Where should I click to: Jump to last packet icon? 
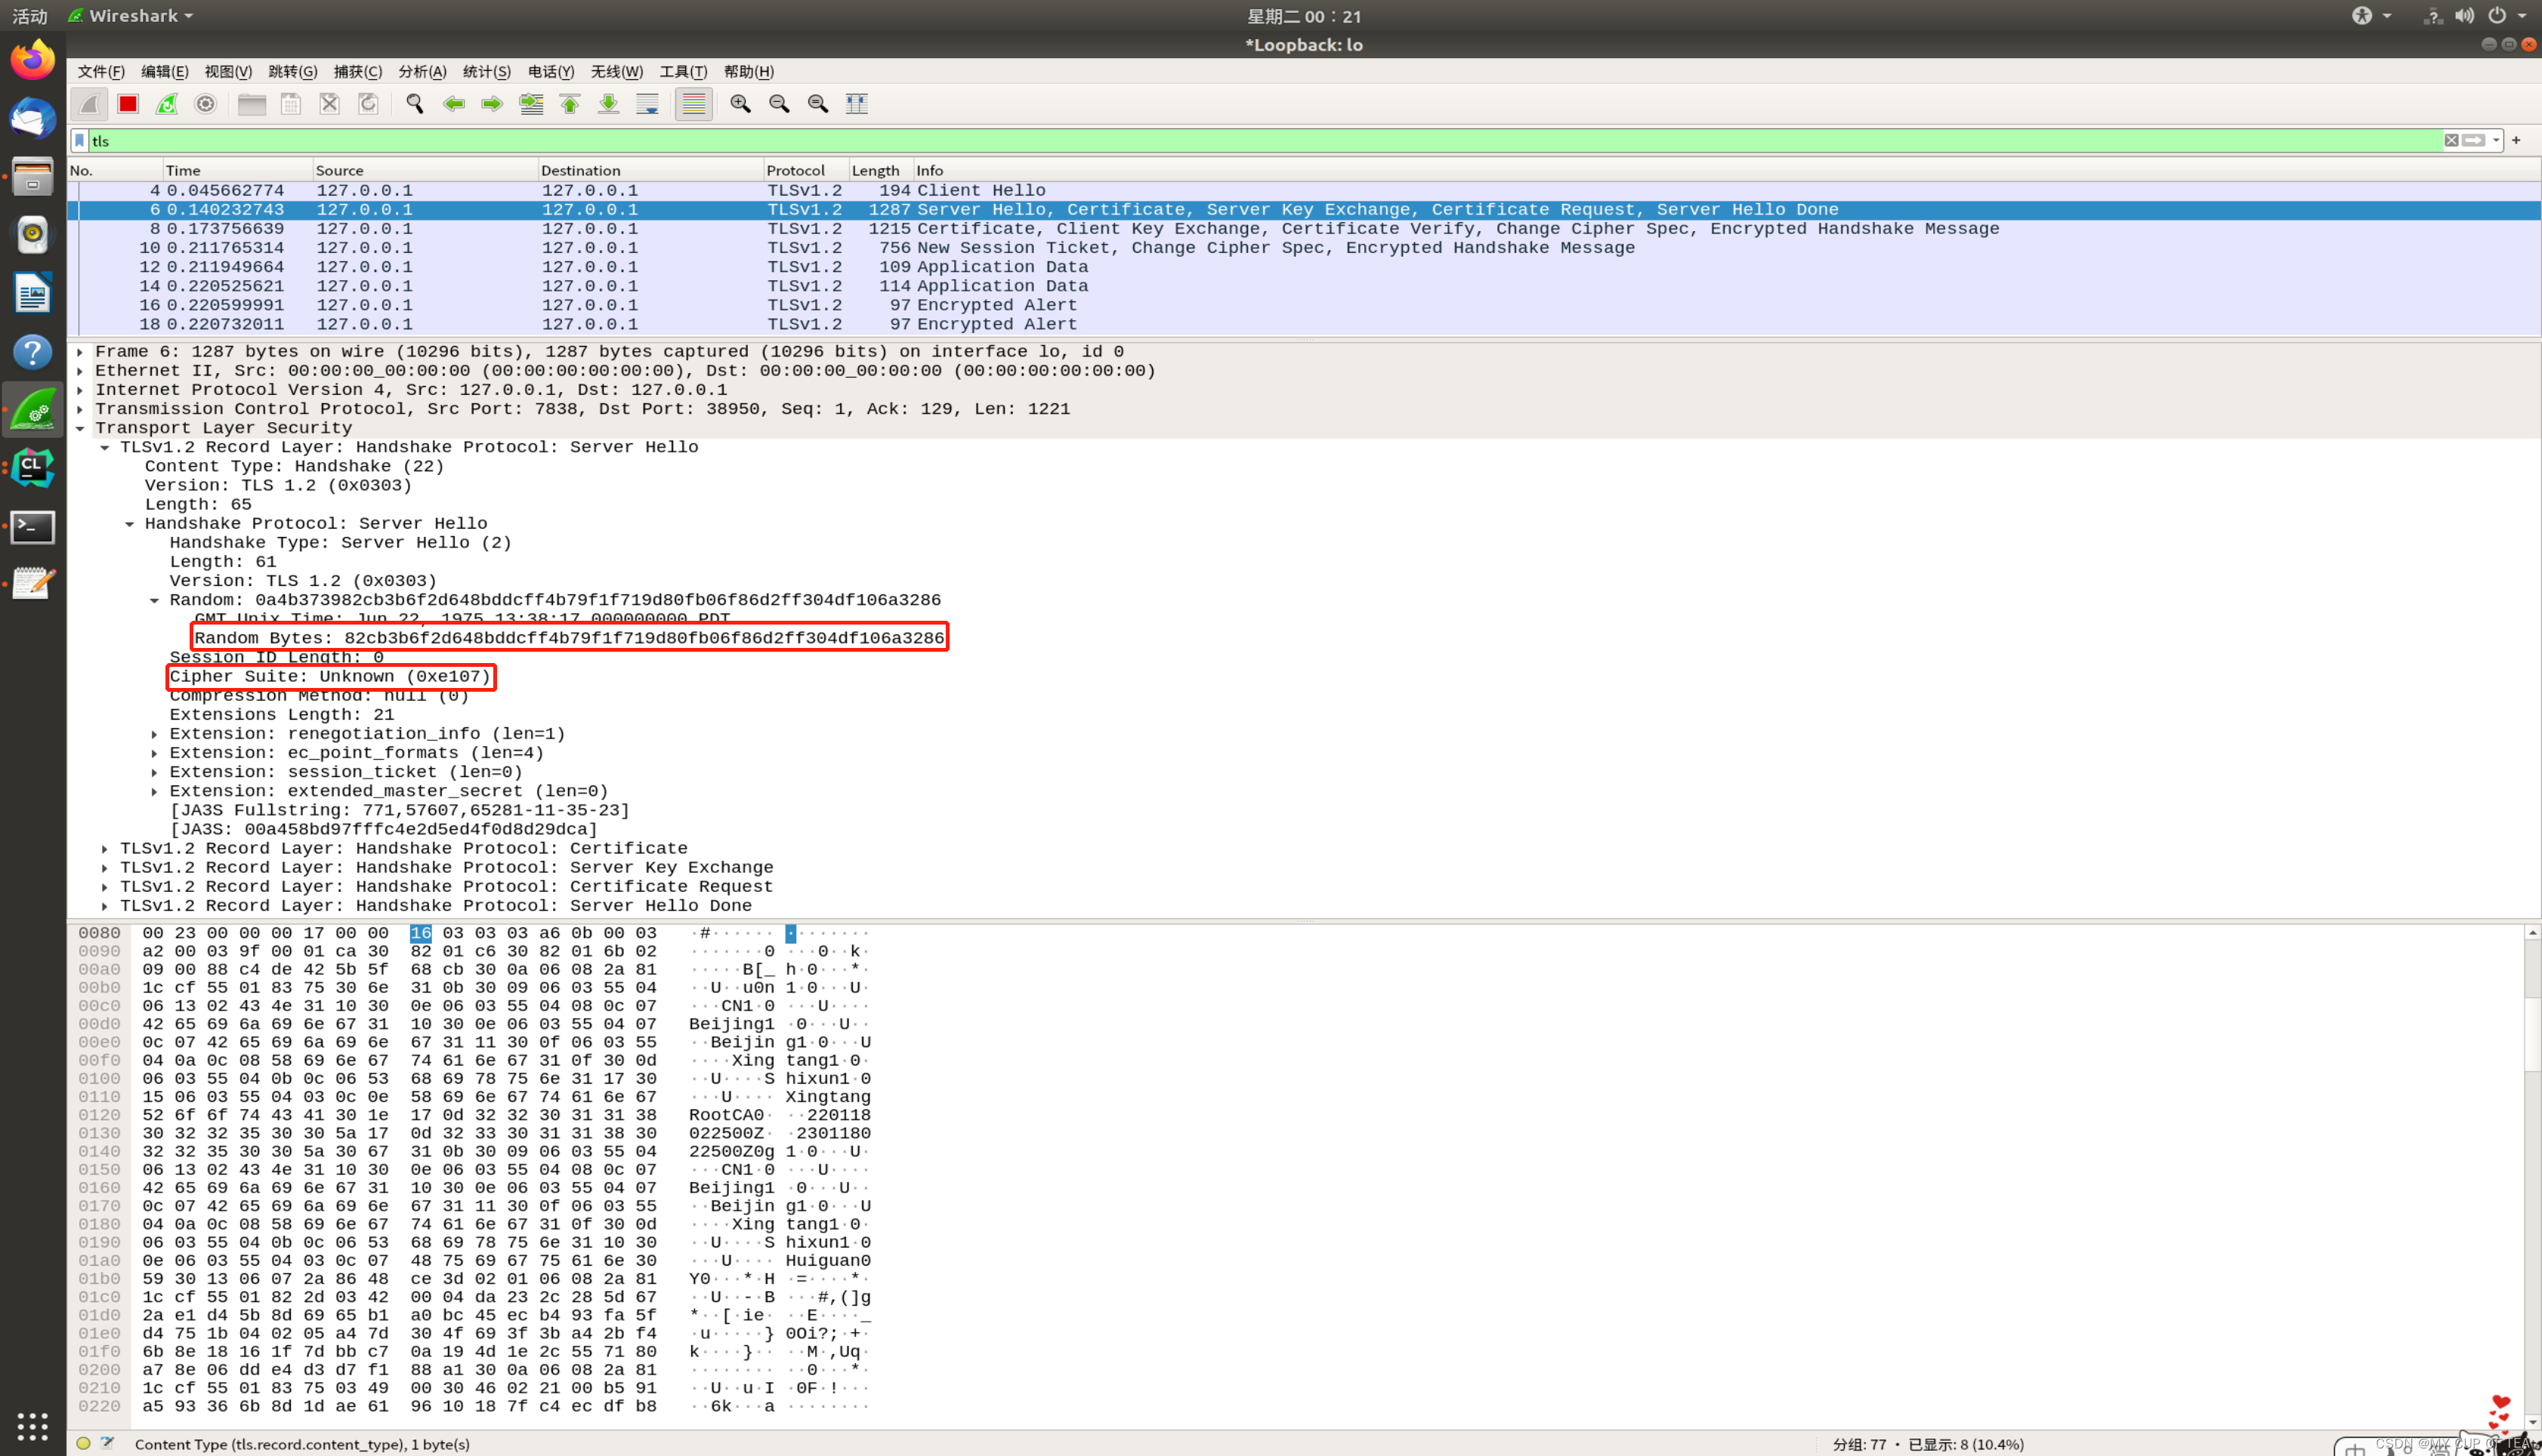click(x=608, y=104)
